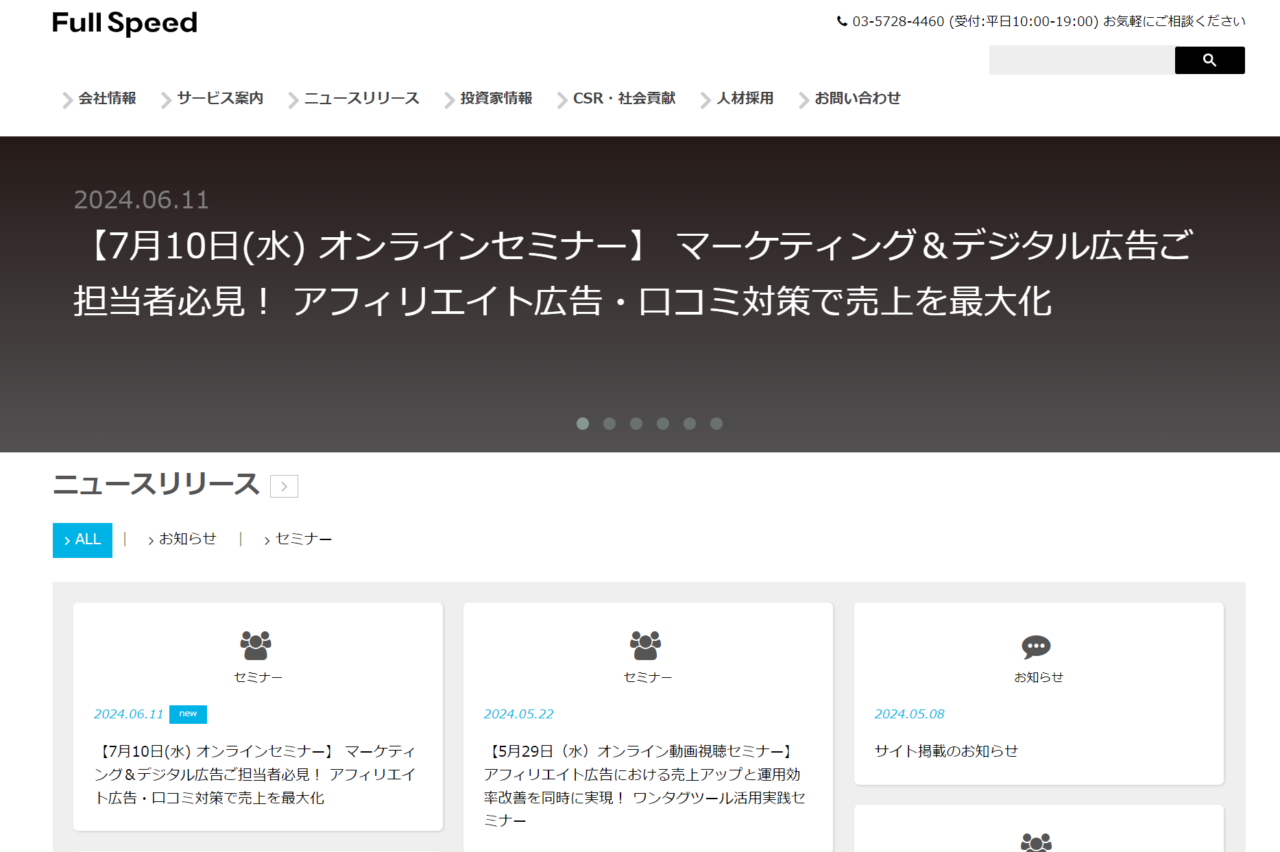Select the second carousel dot
Viewport: 1280px width, 852px height.
[609, 423]
